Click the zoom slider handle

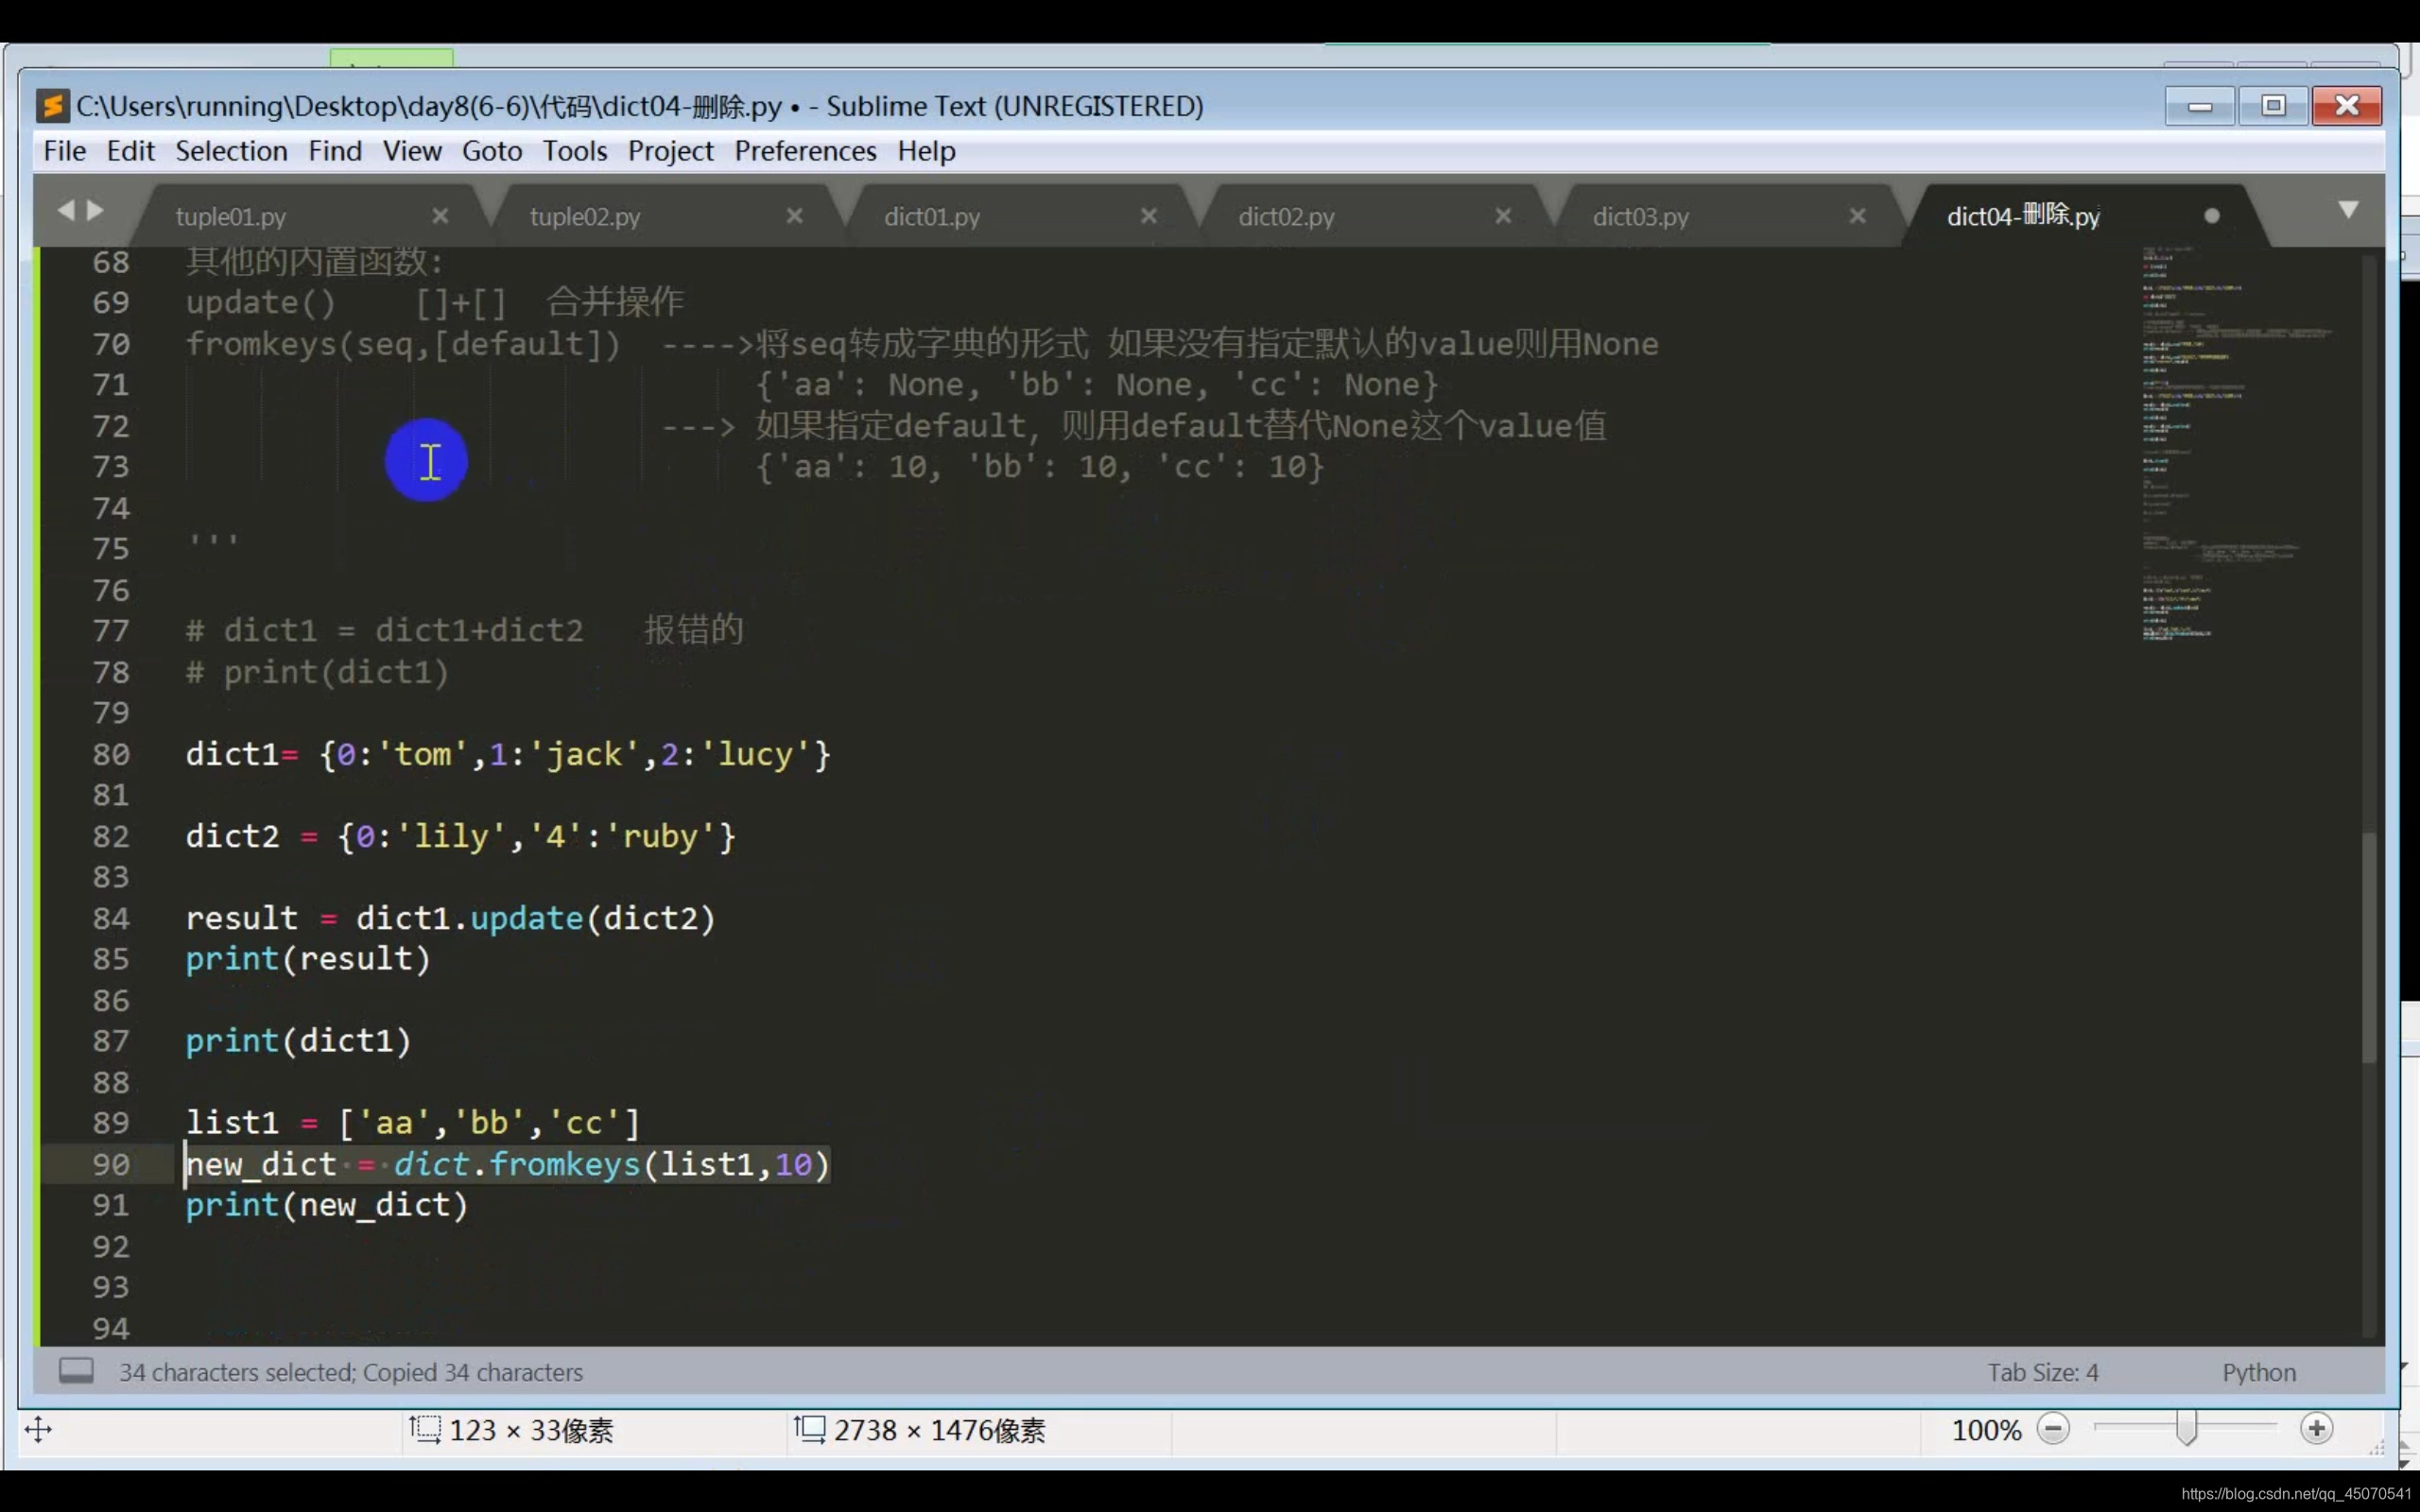tap(2186, 1429)
